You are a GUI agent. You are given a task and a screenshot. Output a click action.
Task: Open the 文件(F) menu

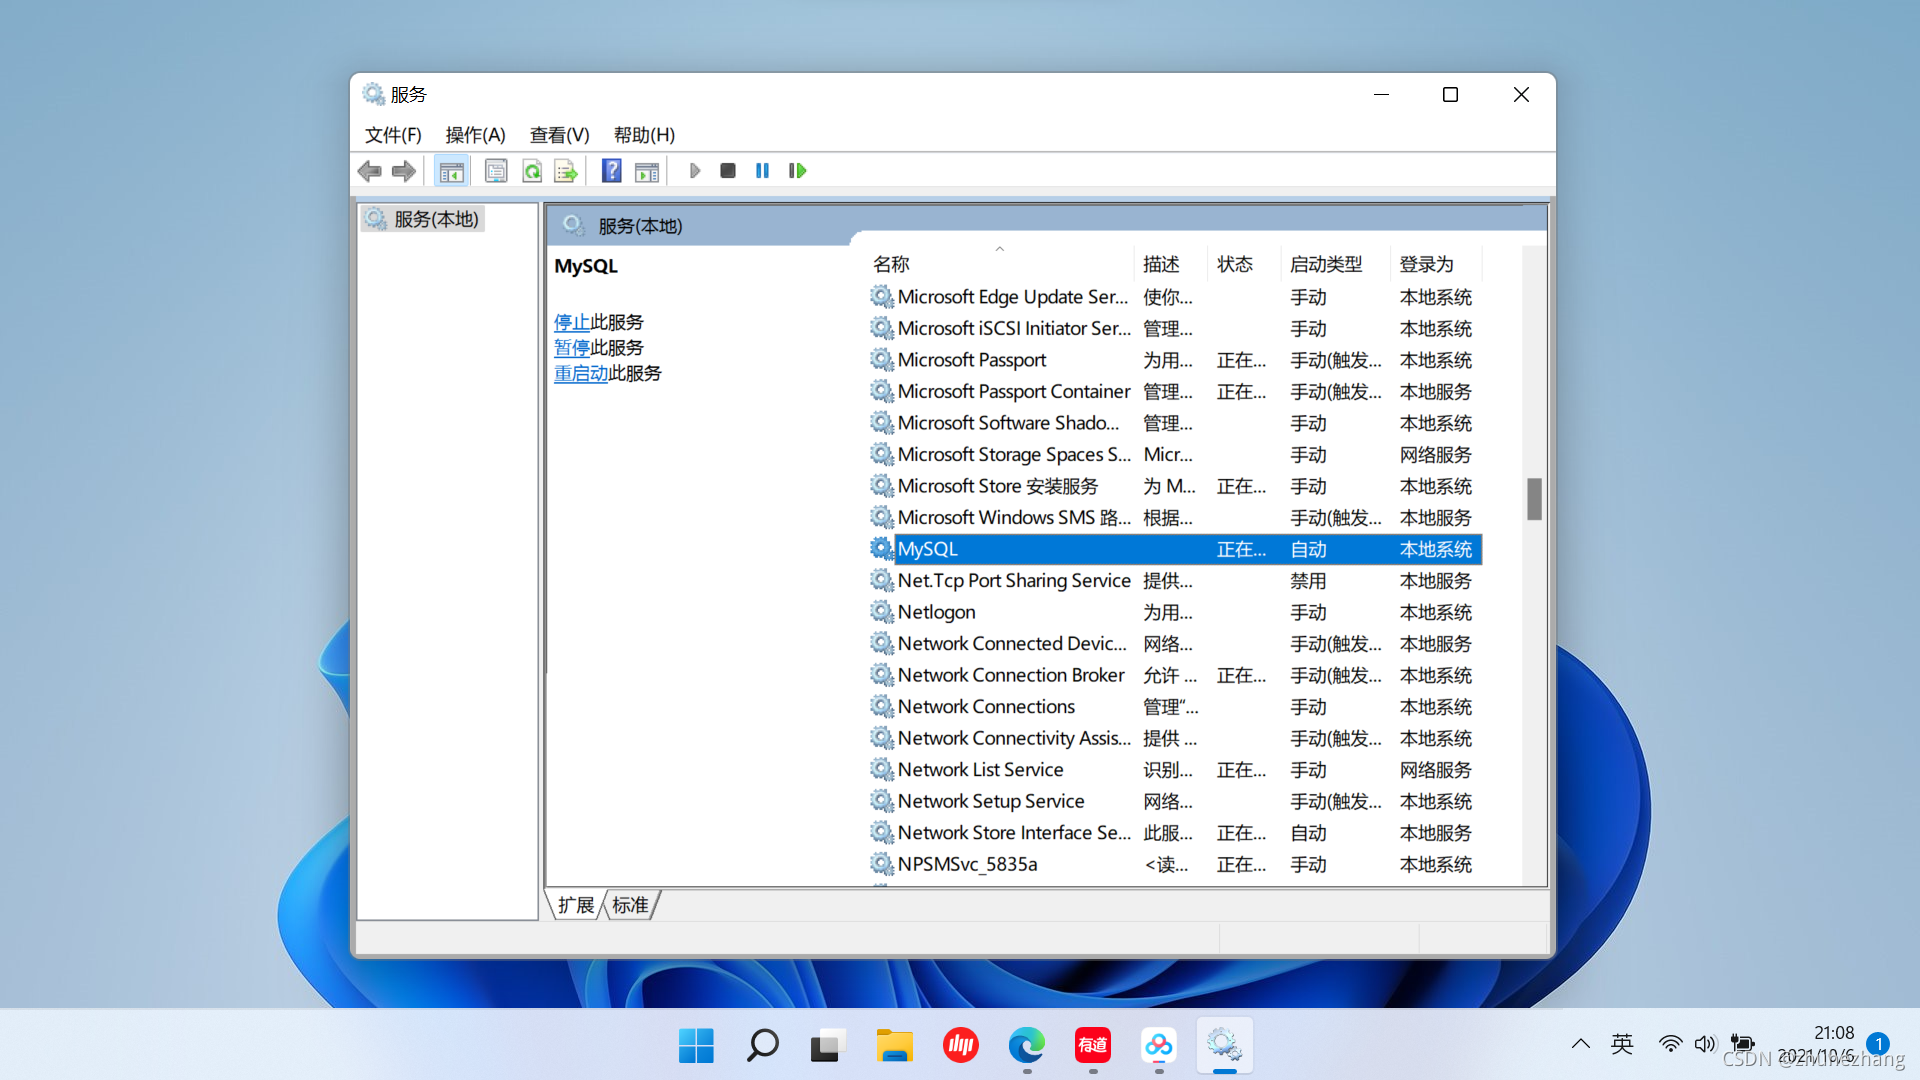click(x=393, y=135)
